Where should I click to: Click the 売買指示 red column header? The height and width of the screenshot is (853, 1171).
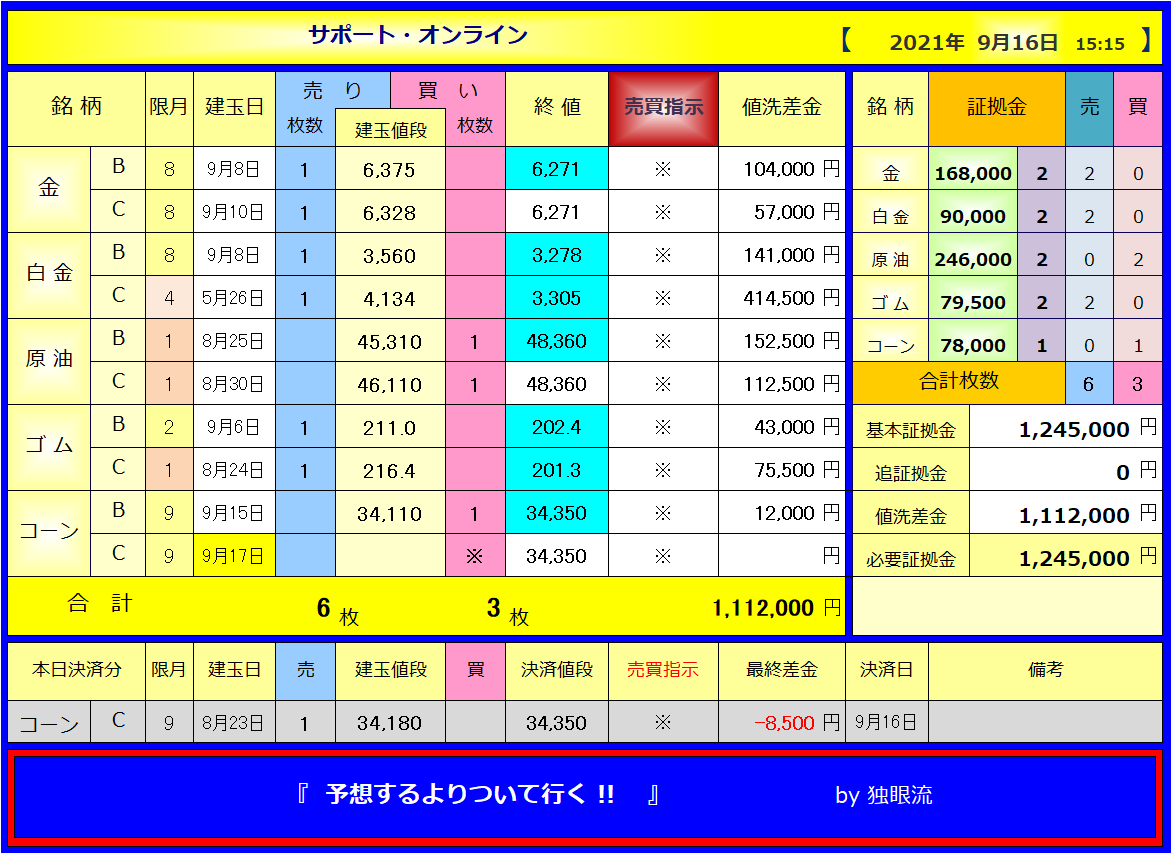[x=663, y=108]
